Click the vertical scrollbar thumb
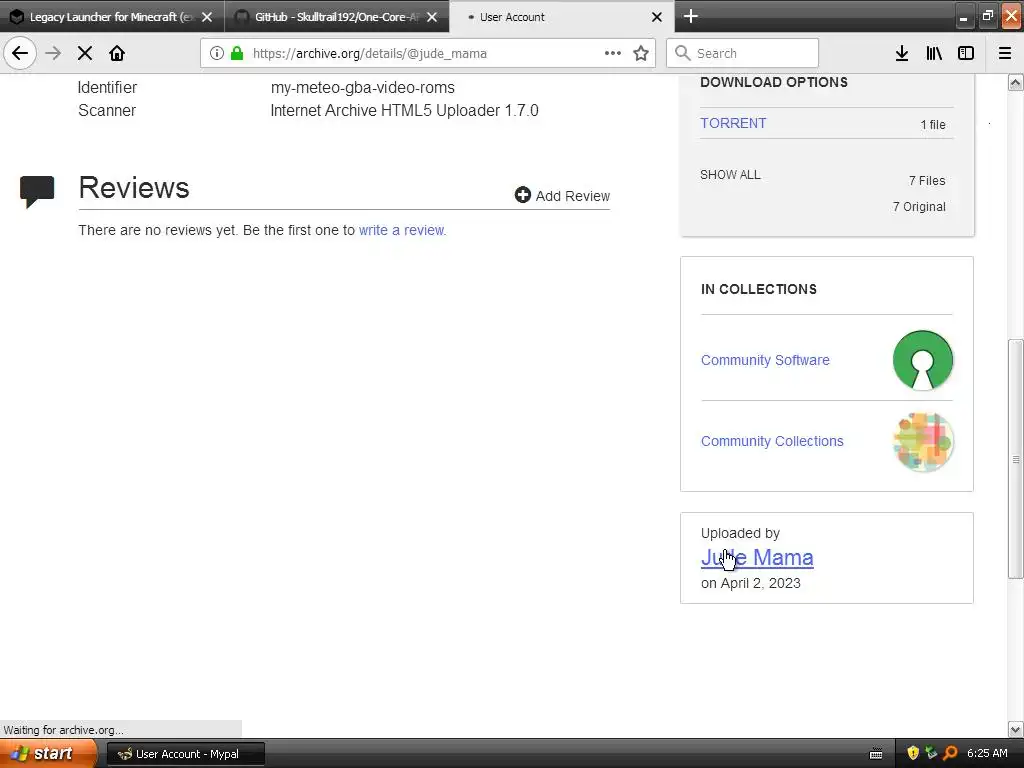1024x768 pixels. tap(1015, 458)
